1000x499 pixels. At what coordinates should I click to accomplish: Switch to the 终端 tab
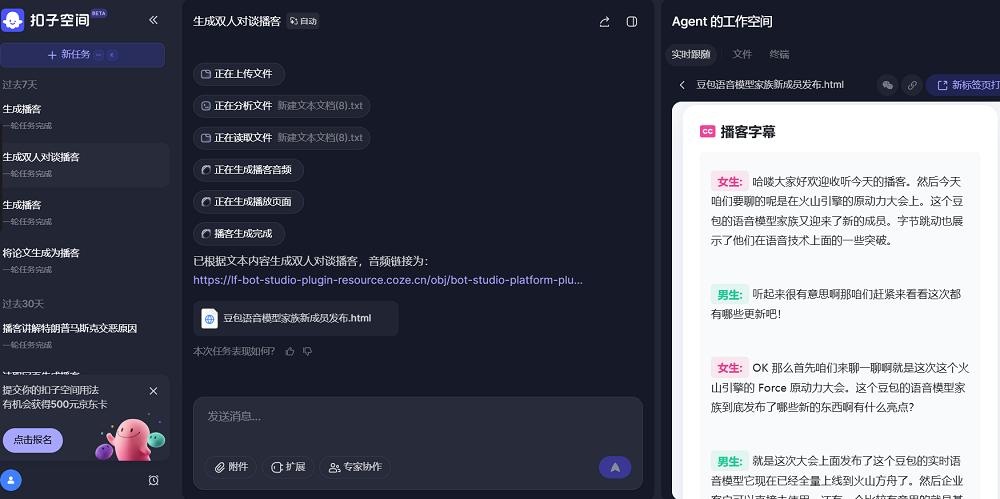779,54
